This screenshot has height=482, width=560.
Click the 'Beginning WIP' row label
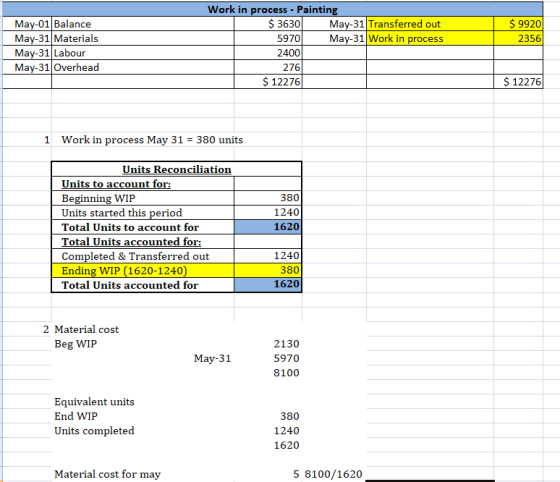(x=98, y=198)
